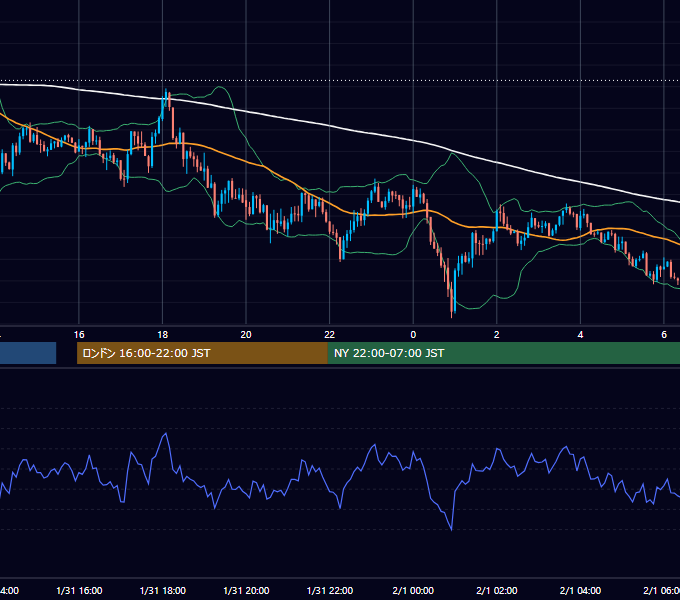Click the 0 hour label on upper axis
The width and height of the screenshot is (680, 600).
coord(413,335)
